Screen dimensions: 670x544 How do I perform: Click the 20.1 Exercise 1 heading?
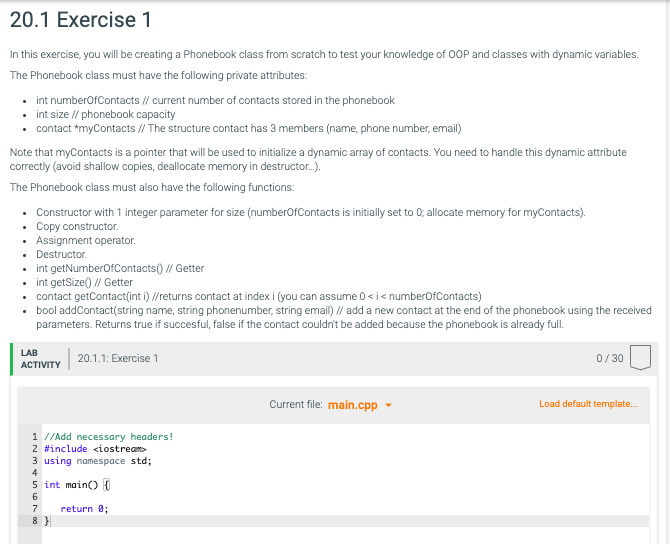[x=81, y=20]
